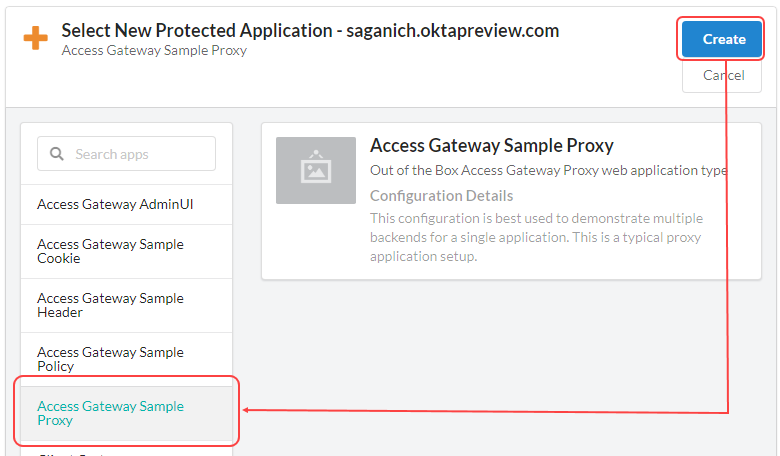Click the Access Gateway Sample Proxy card heading
780x456 pixels.
(491, 146)
